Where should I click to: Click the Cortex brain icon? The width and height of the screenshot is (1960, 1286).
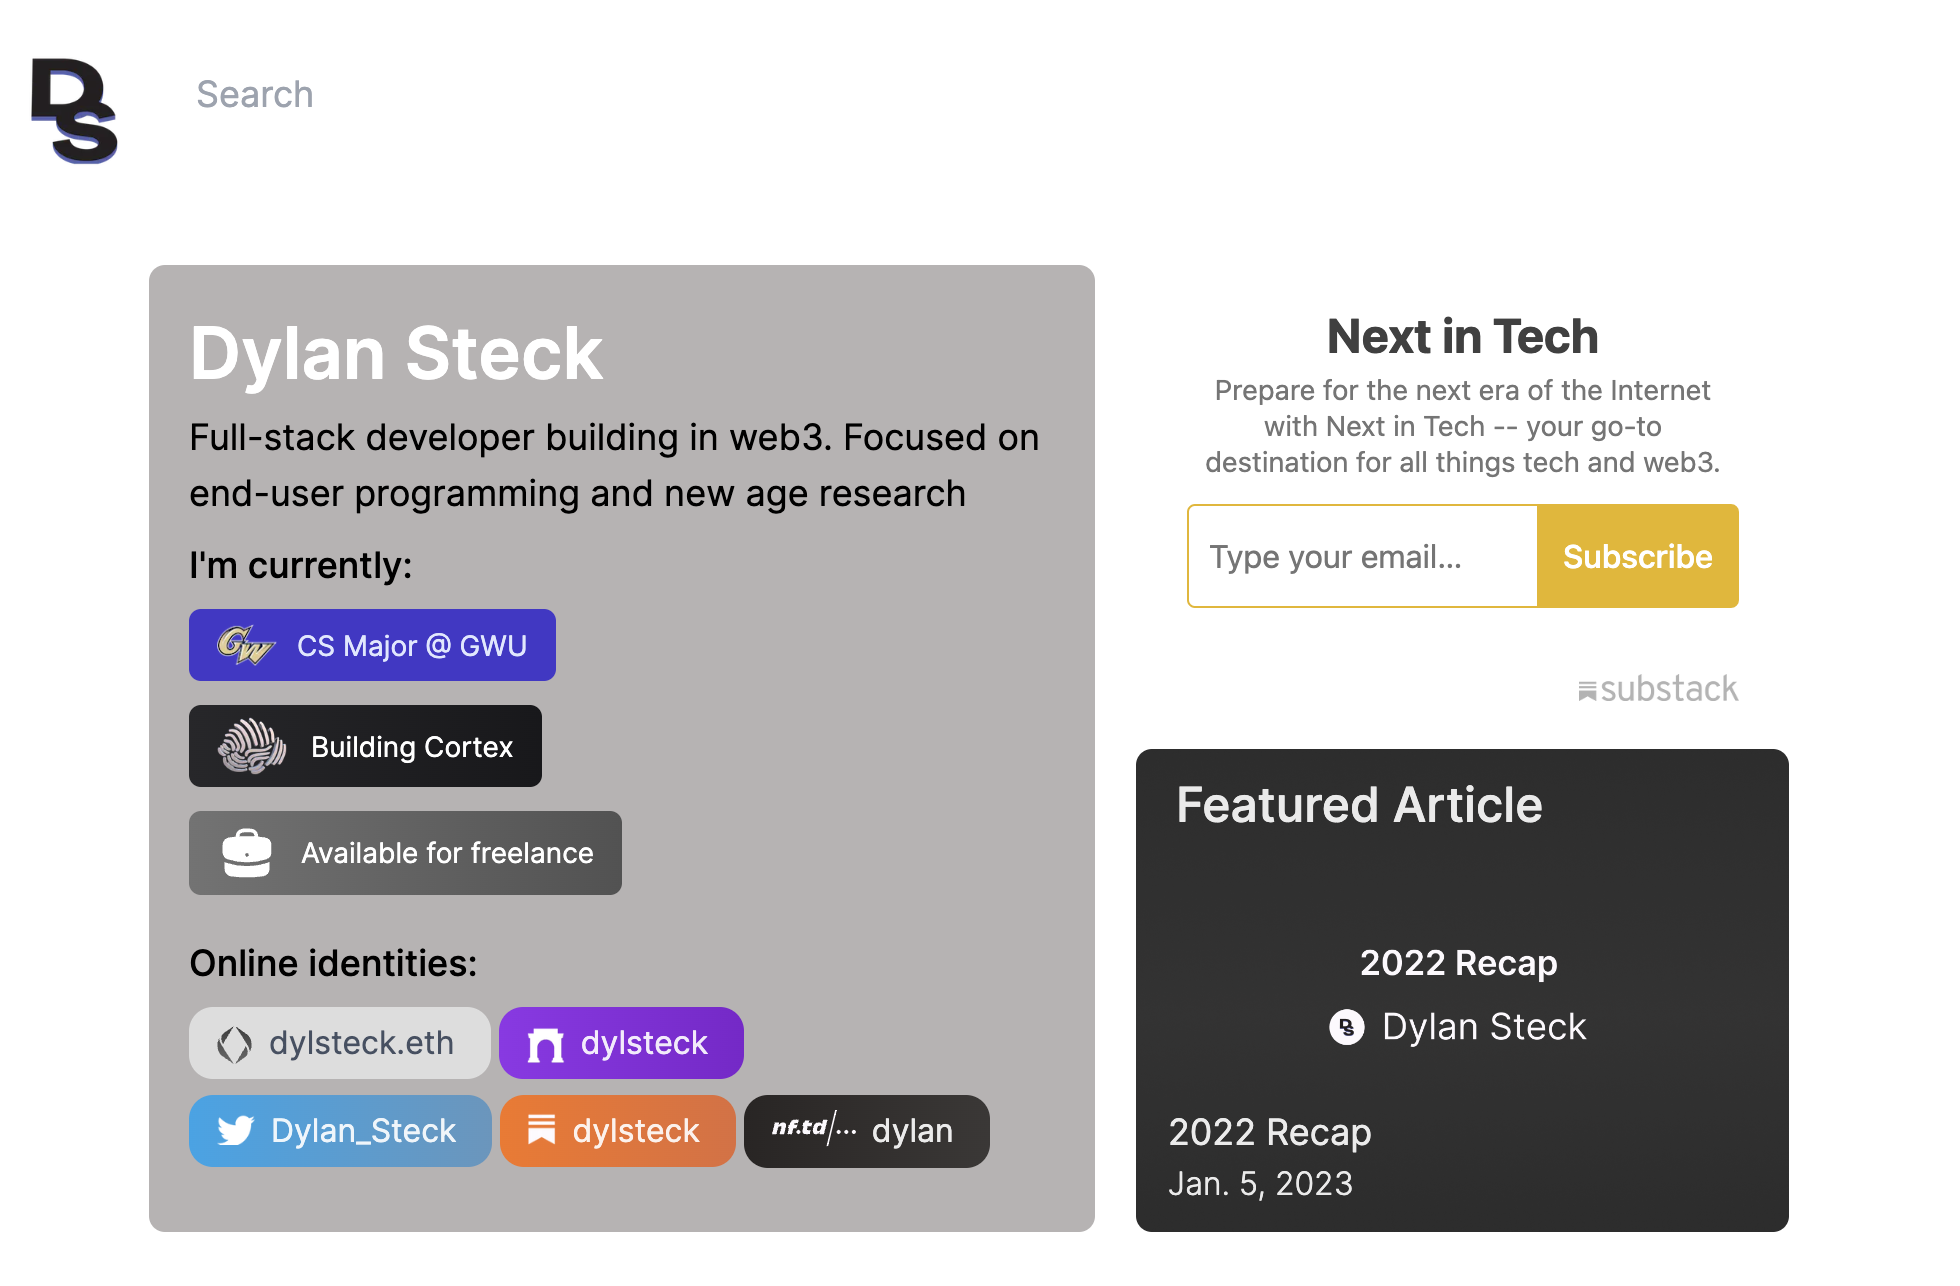point(252,746)
